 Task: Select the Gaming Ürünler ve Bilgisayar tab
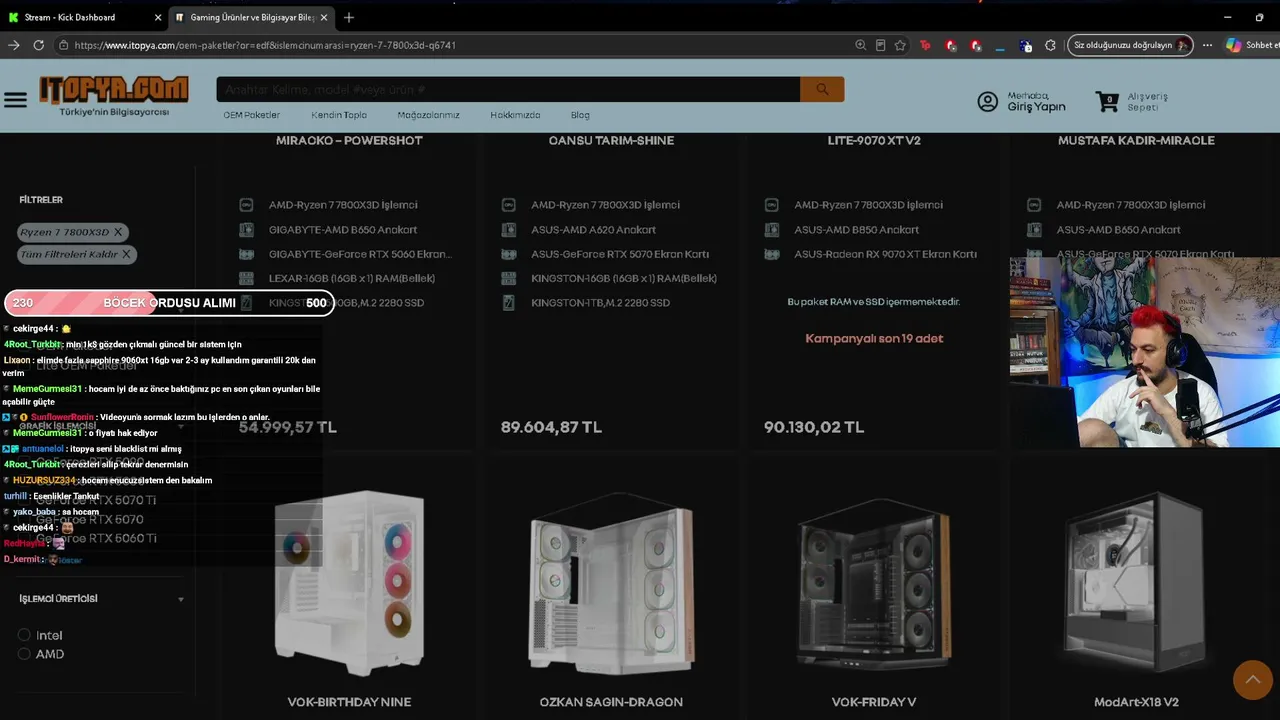[251, 17]
